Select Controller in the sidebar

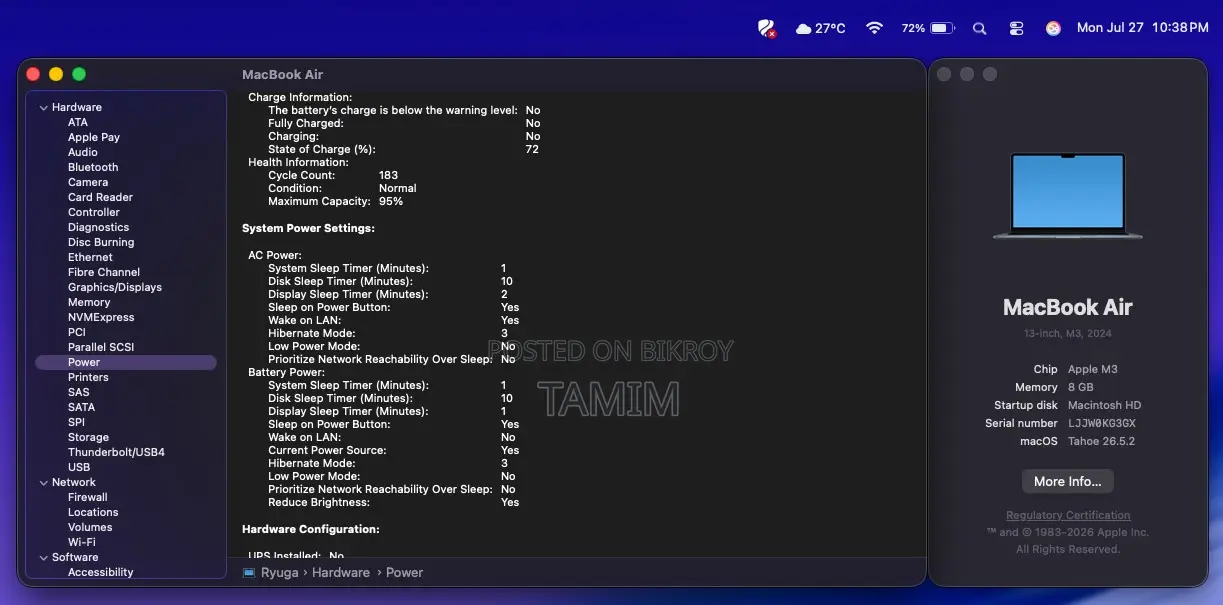(x=94, y=212)
